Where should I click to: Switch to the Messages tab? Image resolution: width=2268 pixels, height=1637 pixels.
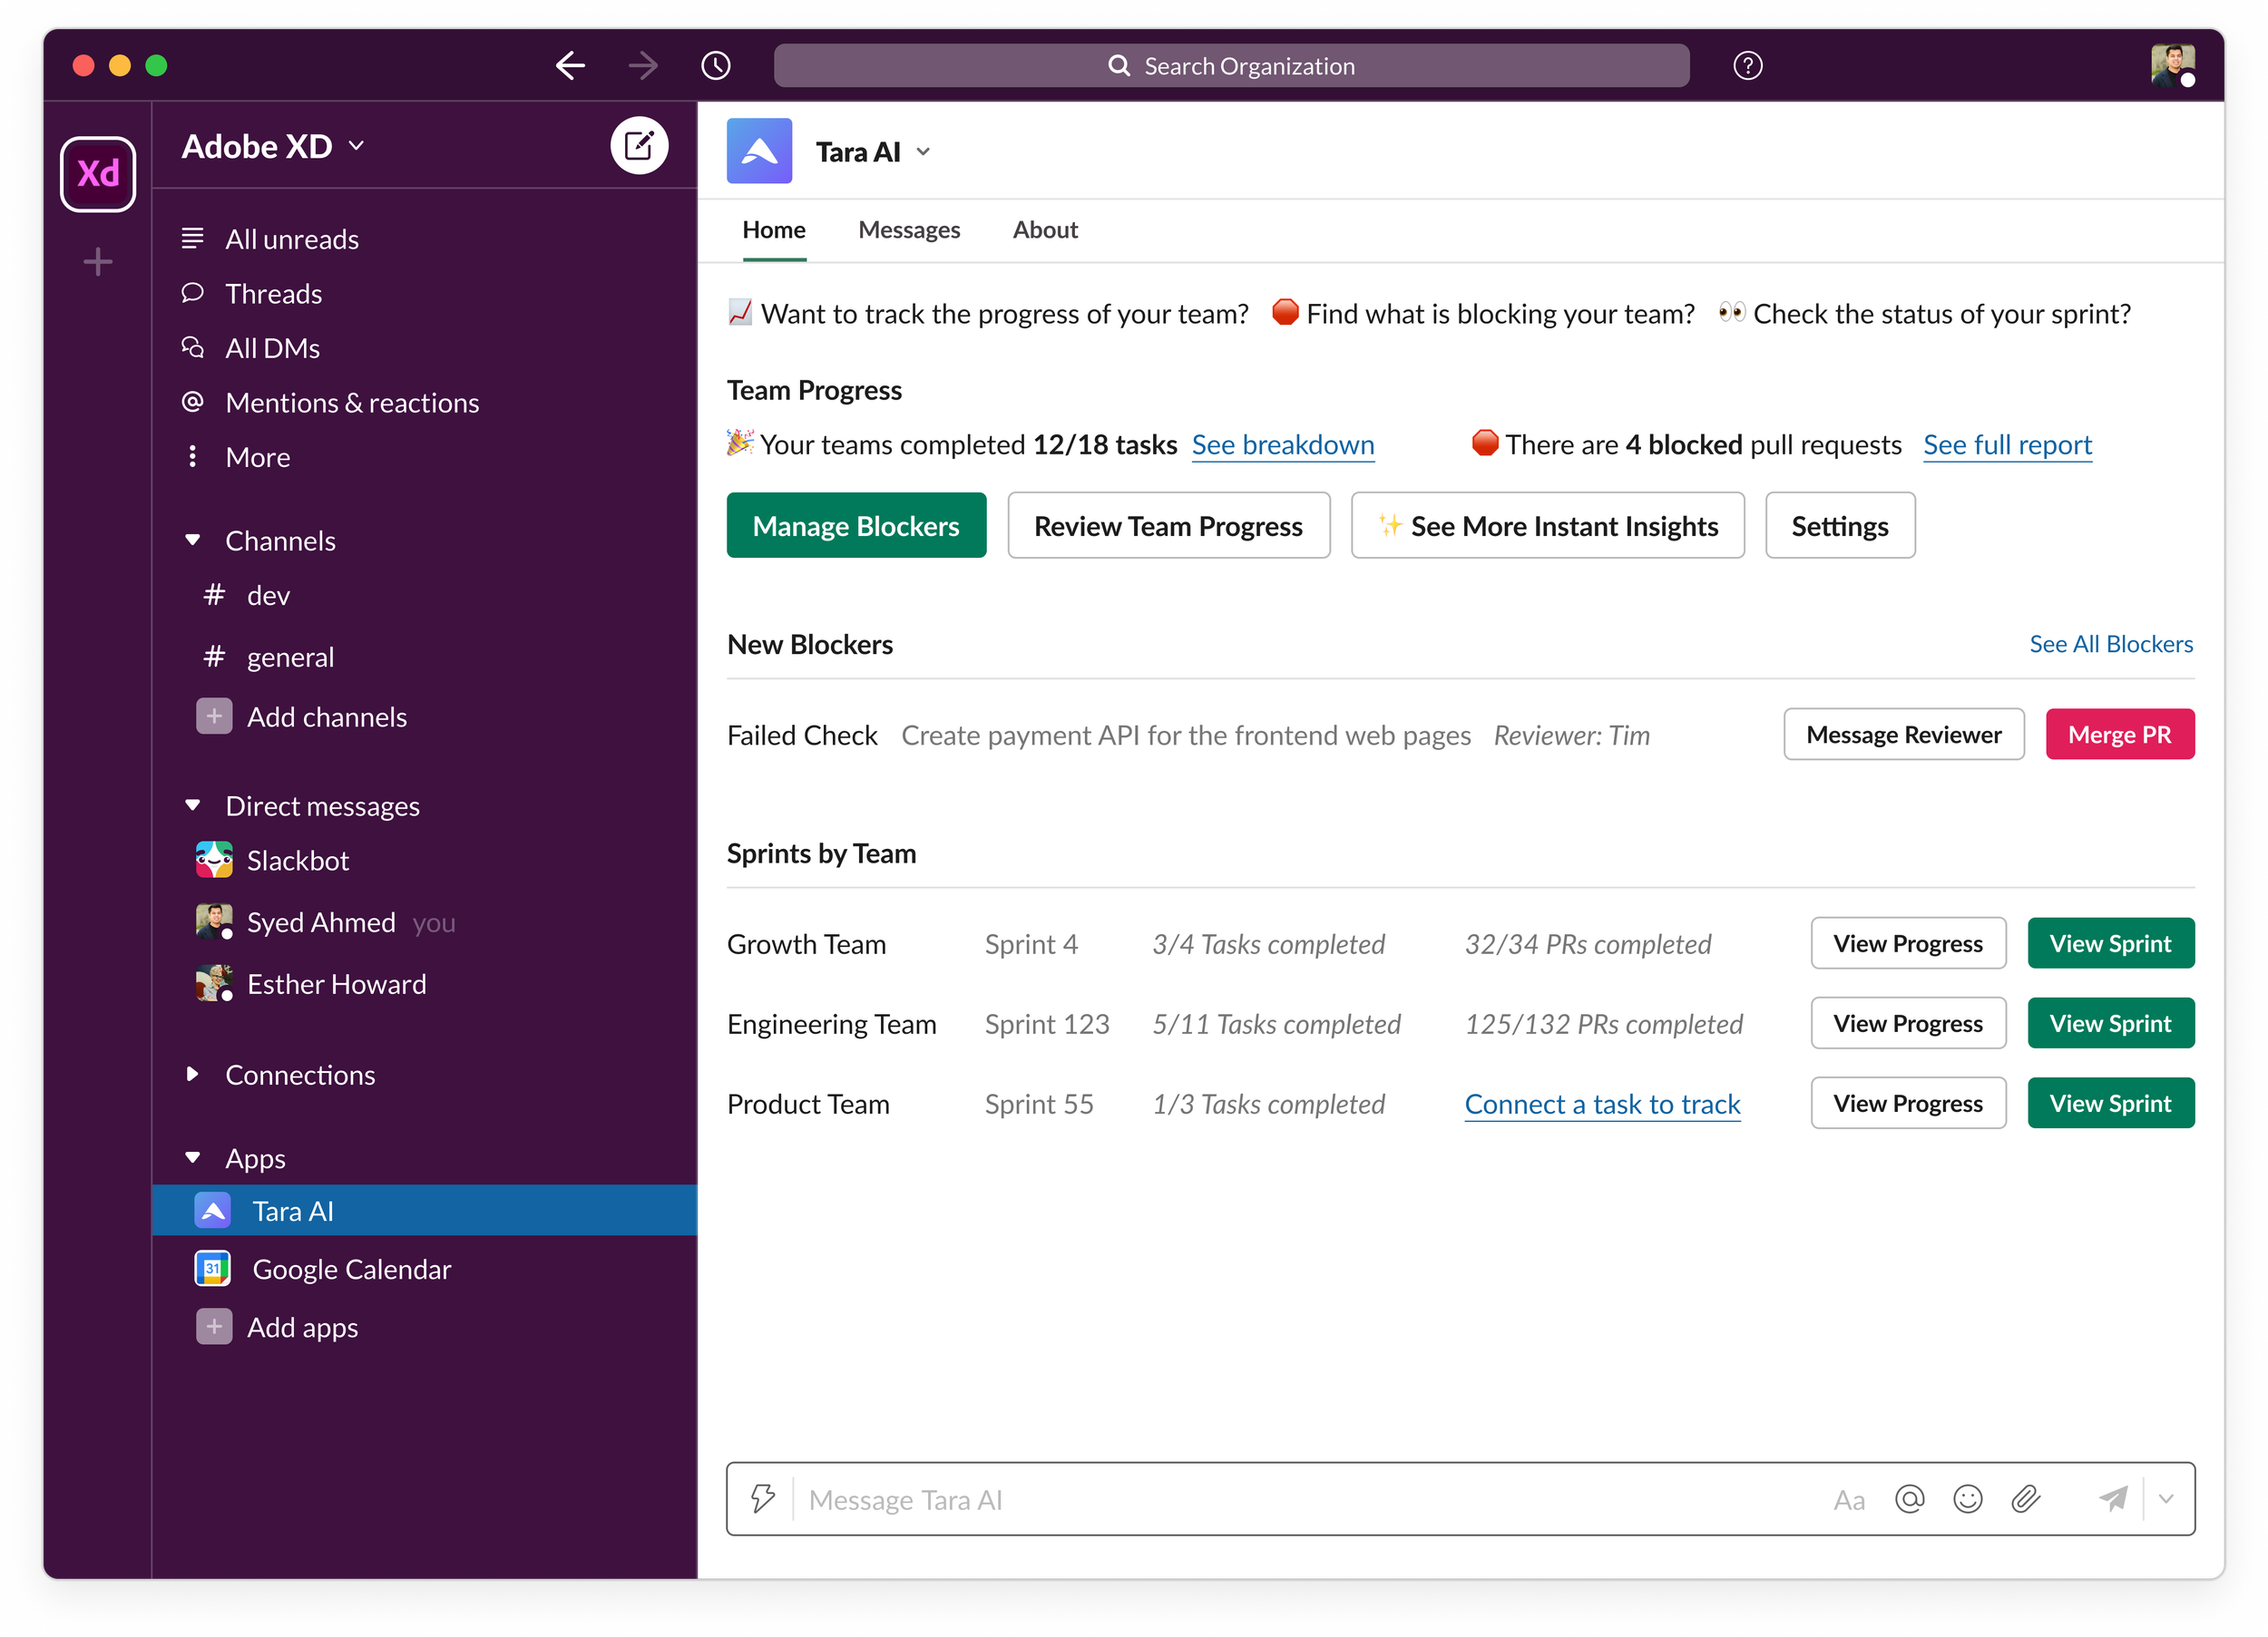click(908, 230)
